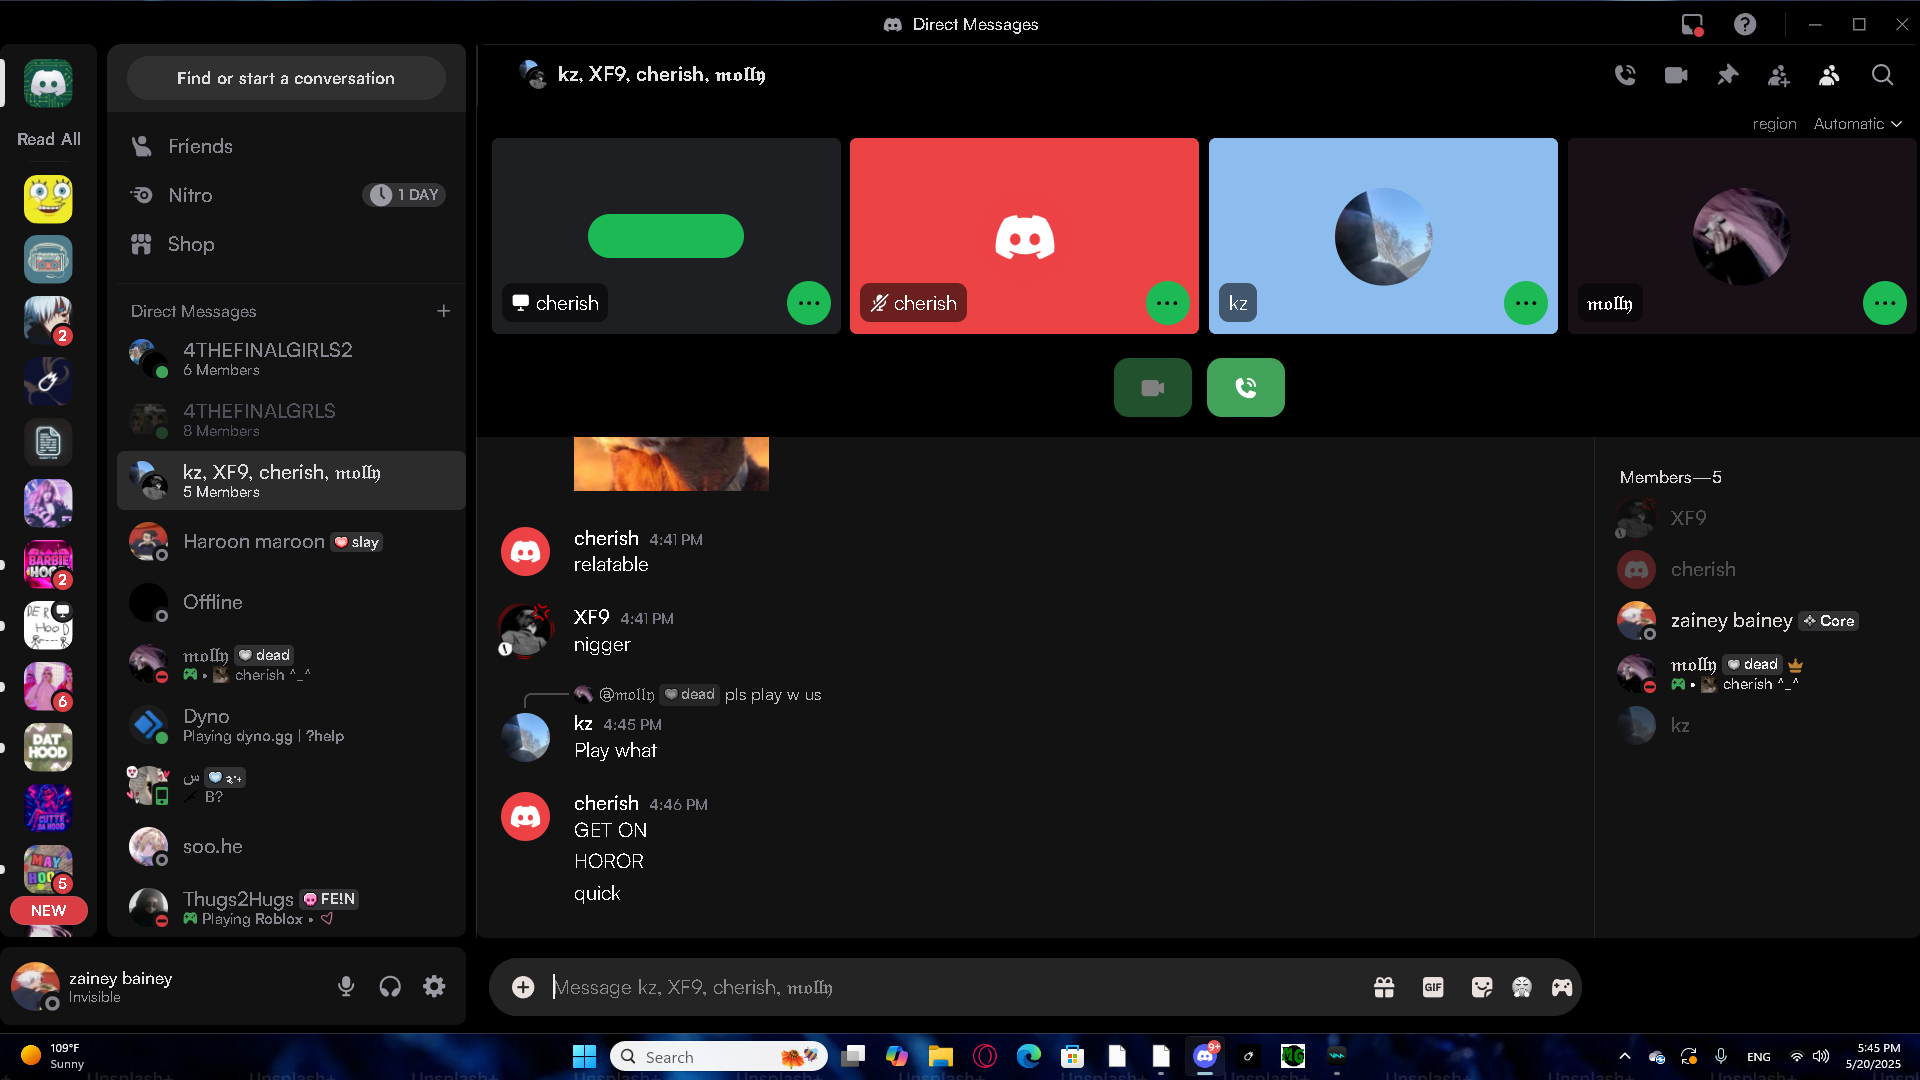Open pinned messages
The height and width of the screenshot is (1080, 1920).
point(1727,75)
